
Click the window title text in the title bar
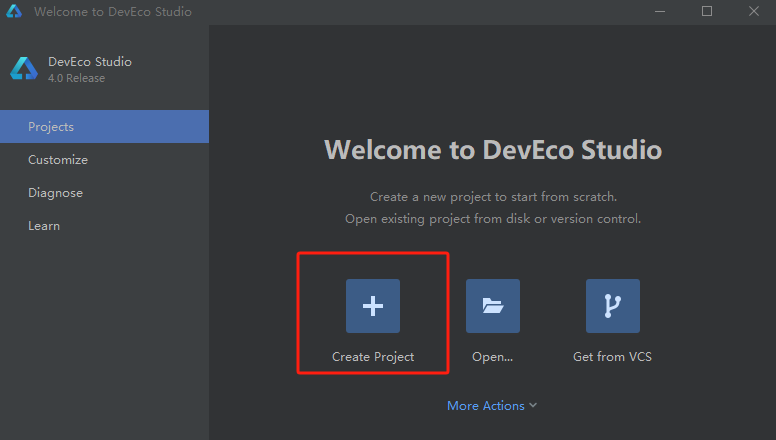pyautogui.click(x=113, y=12)
